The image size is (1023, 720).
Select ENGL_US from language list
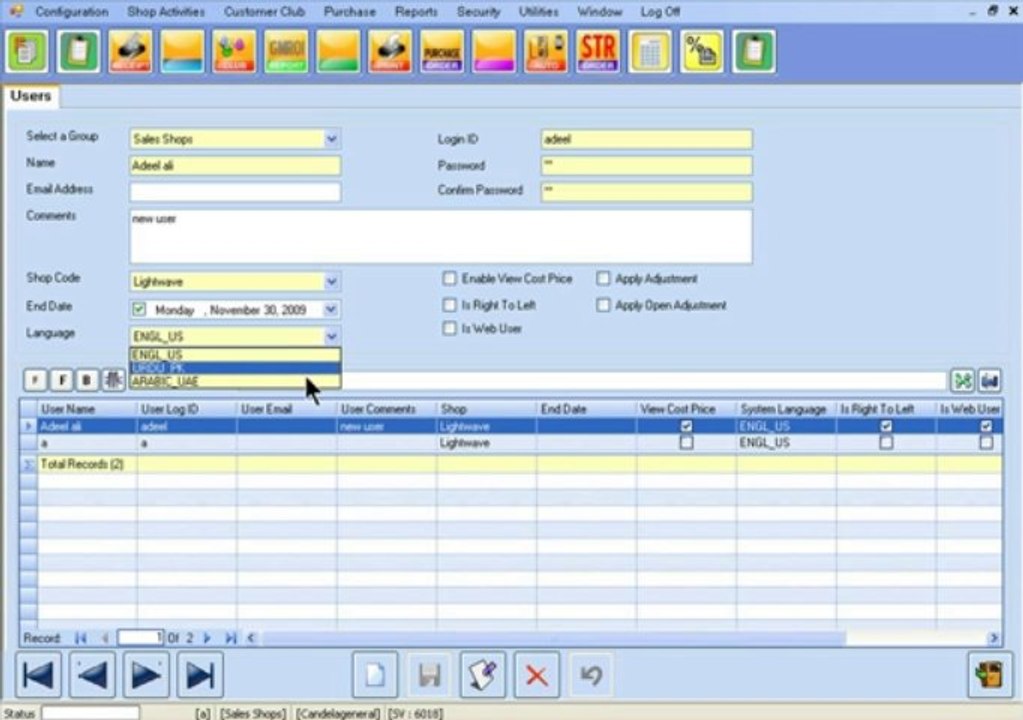click(235, 355)
